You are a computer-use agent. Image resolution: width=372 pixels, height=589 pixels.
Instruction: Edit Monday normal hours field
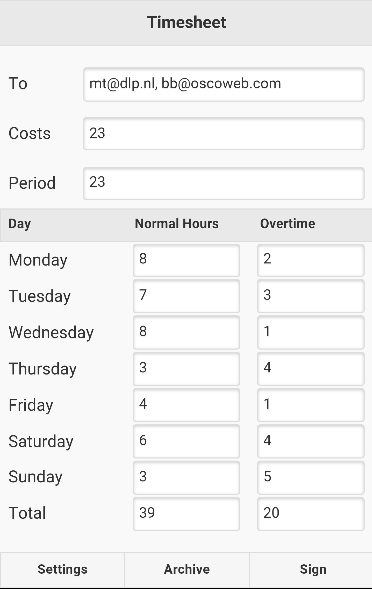pos(186,260)
